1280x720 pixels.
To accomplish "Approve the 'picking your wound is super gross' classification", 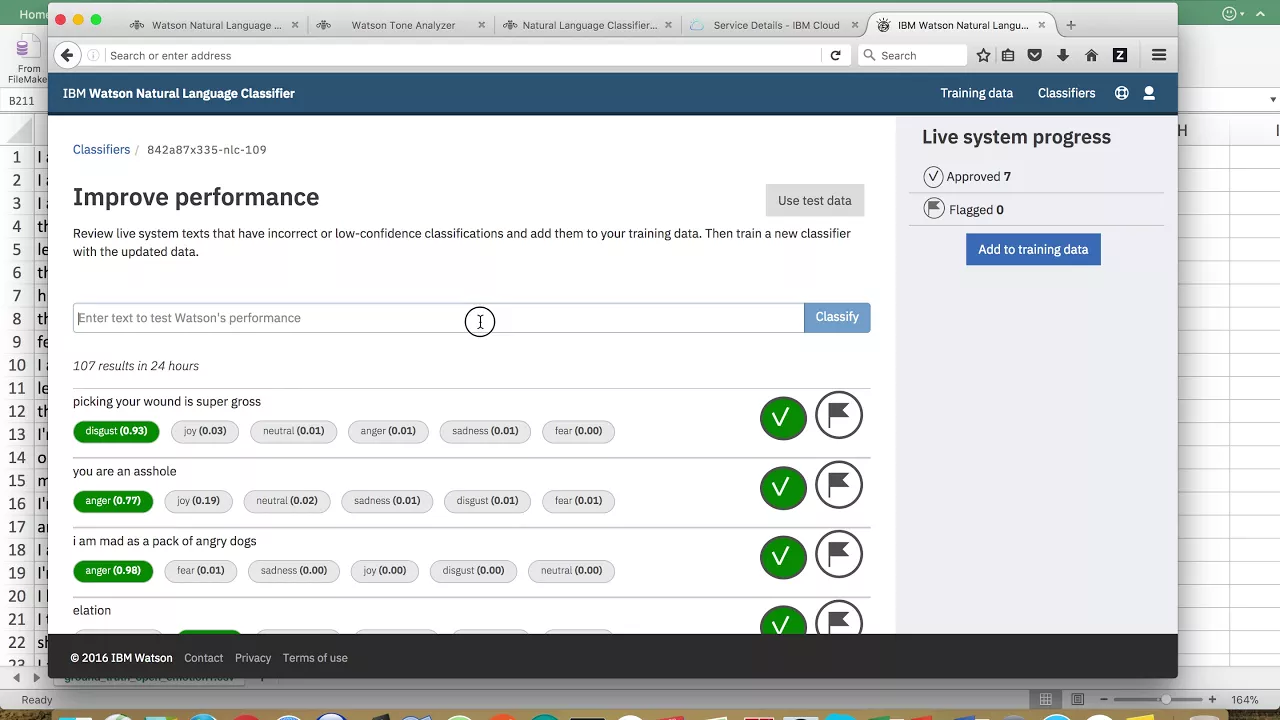I will click(783, 418).
